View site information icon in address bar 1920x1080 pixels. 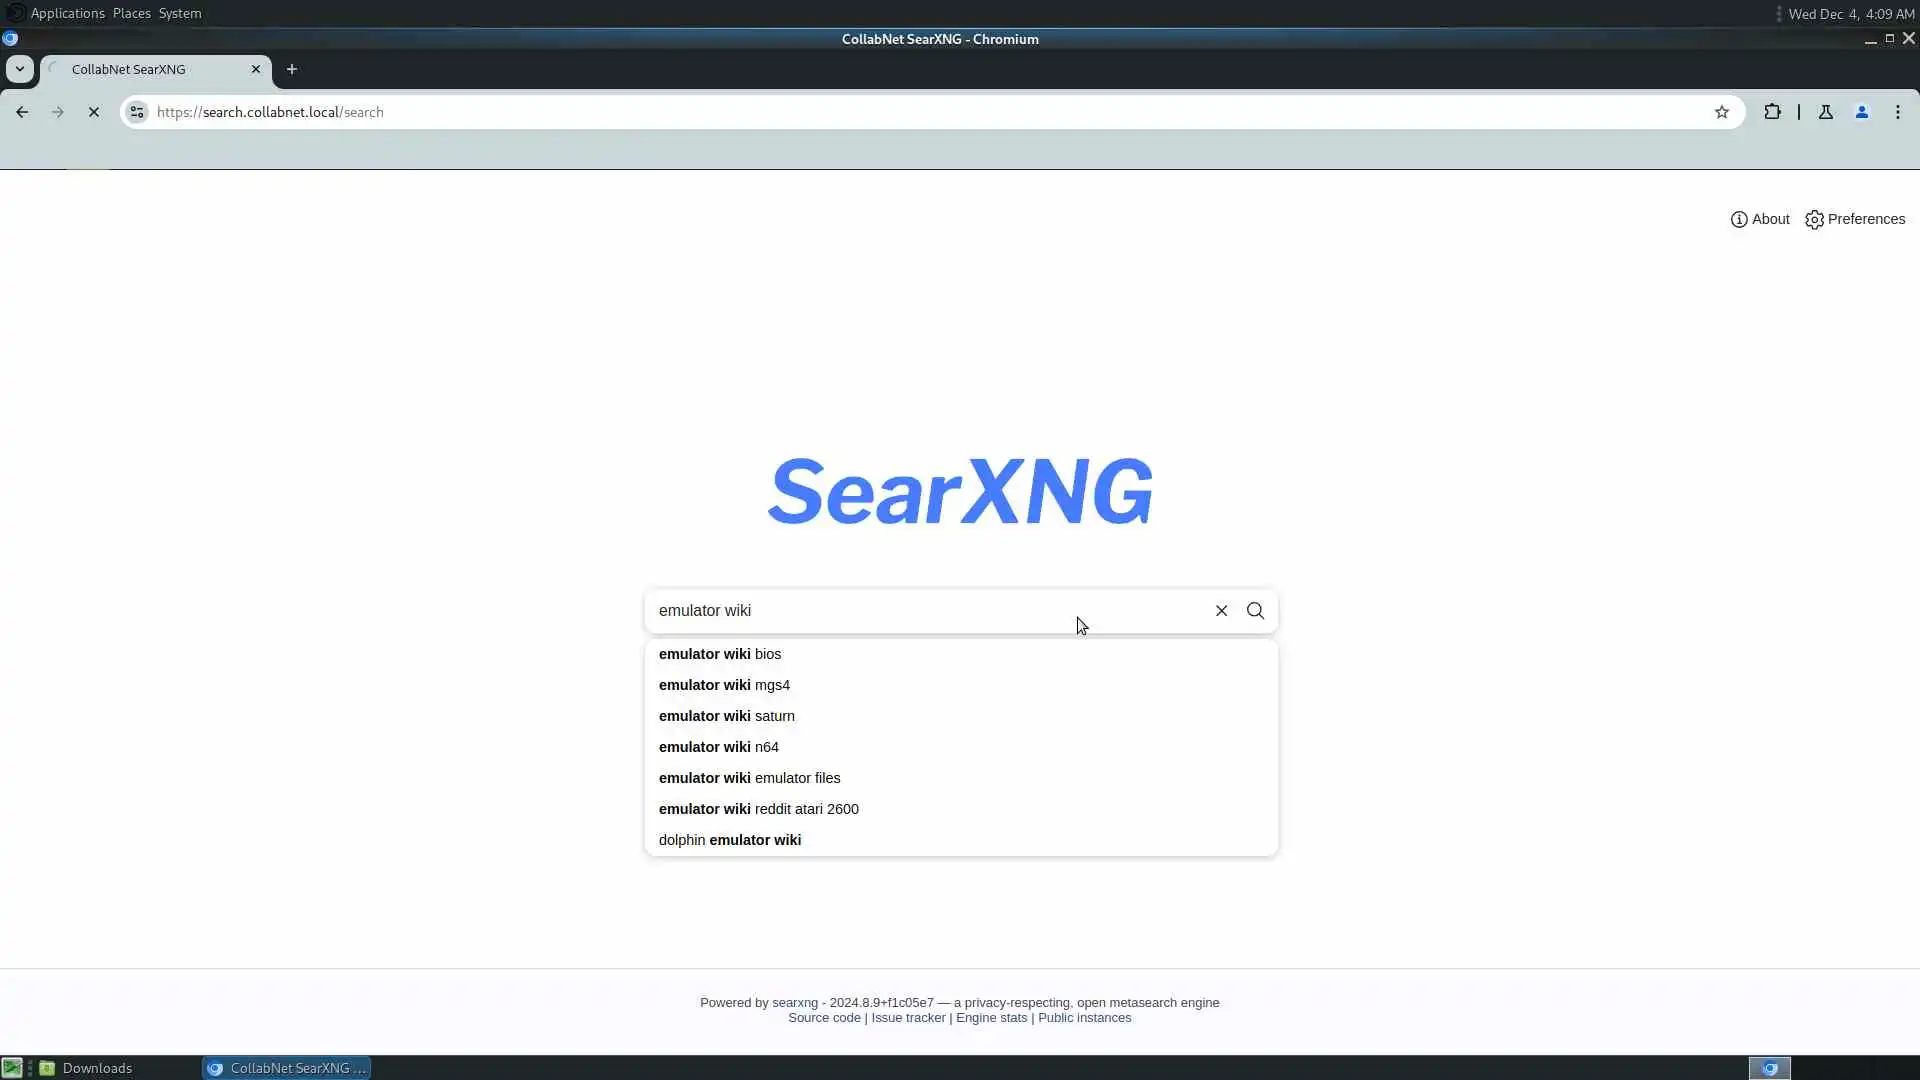click(x=137, y=112)
